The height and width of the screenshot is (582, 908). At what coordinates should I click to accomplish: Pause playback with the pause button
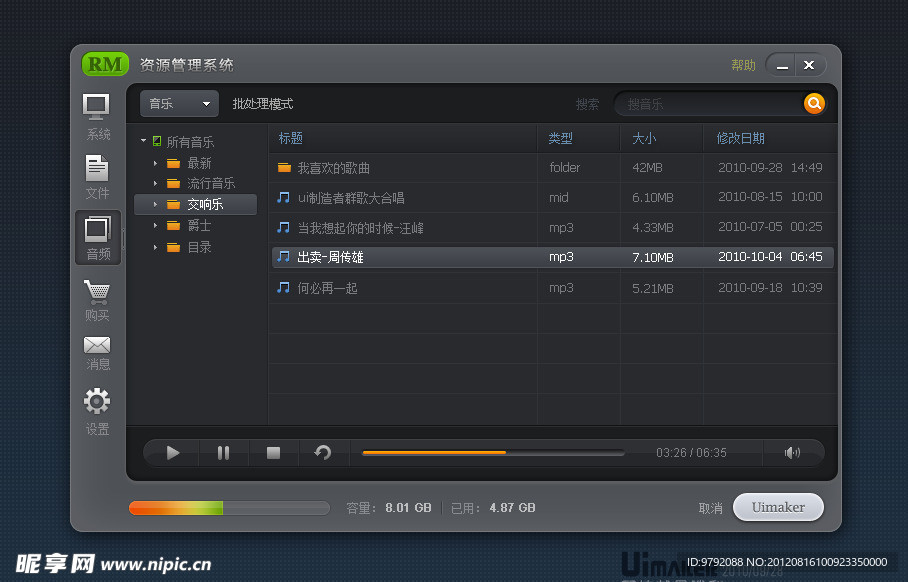pos(223,453)
